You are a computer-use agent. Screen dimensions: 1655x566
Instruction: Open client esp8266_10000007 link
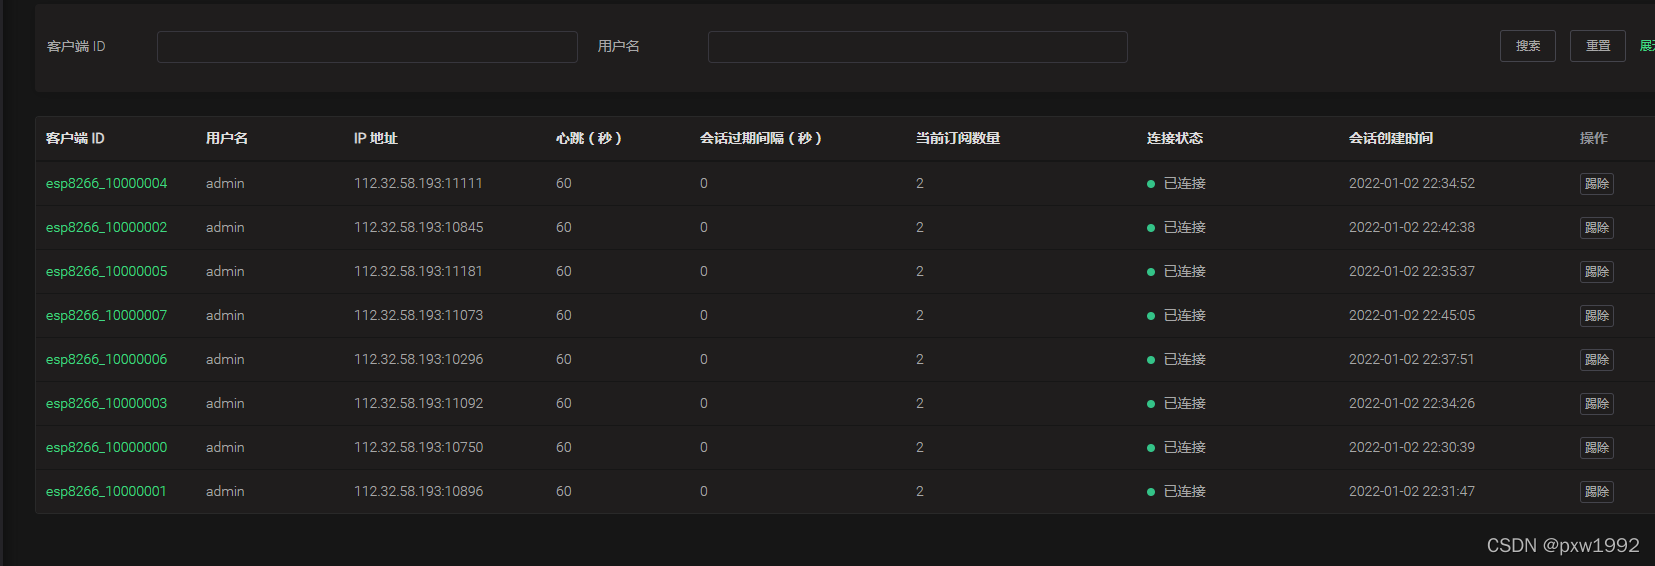(106, 315)
